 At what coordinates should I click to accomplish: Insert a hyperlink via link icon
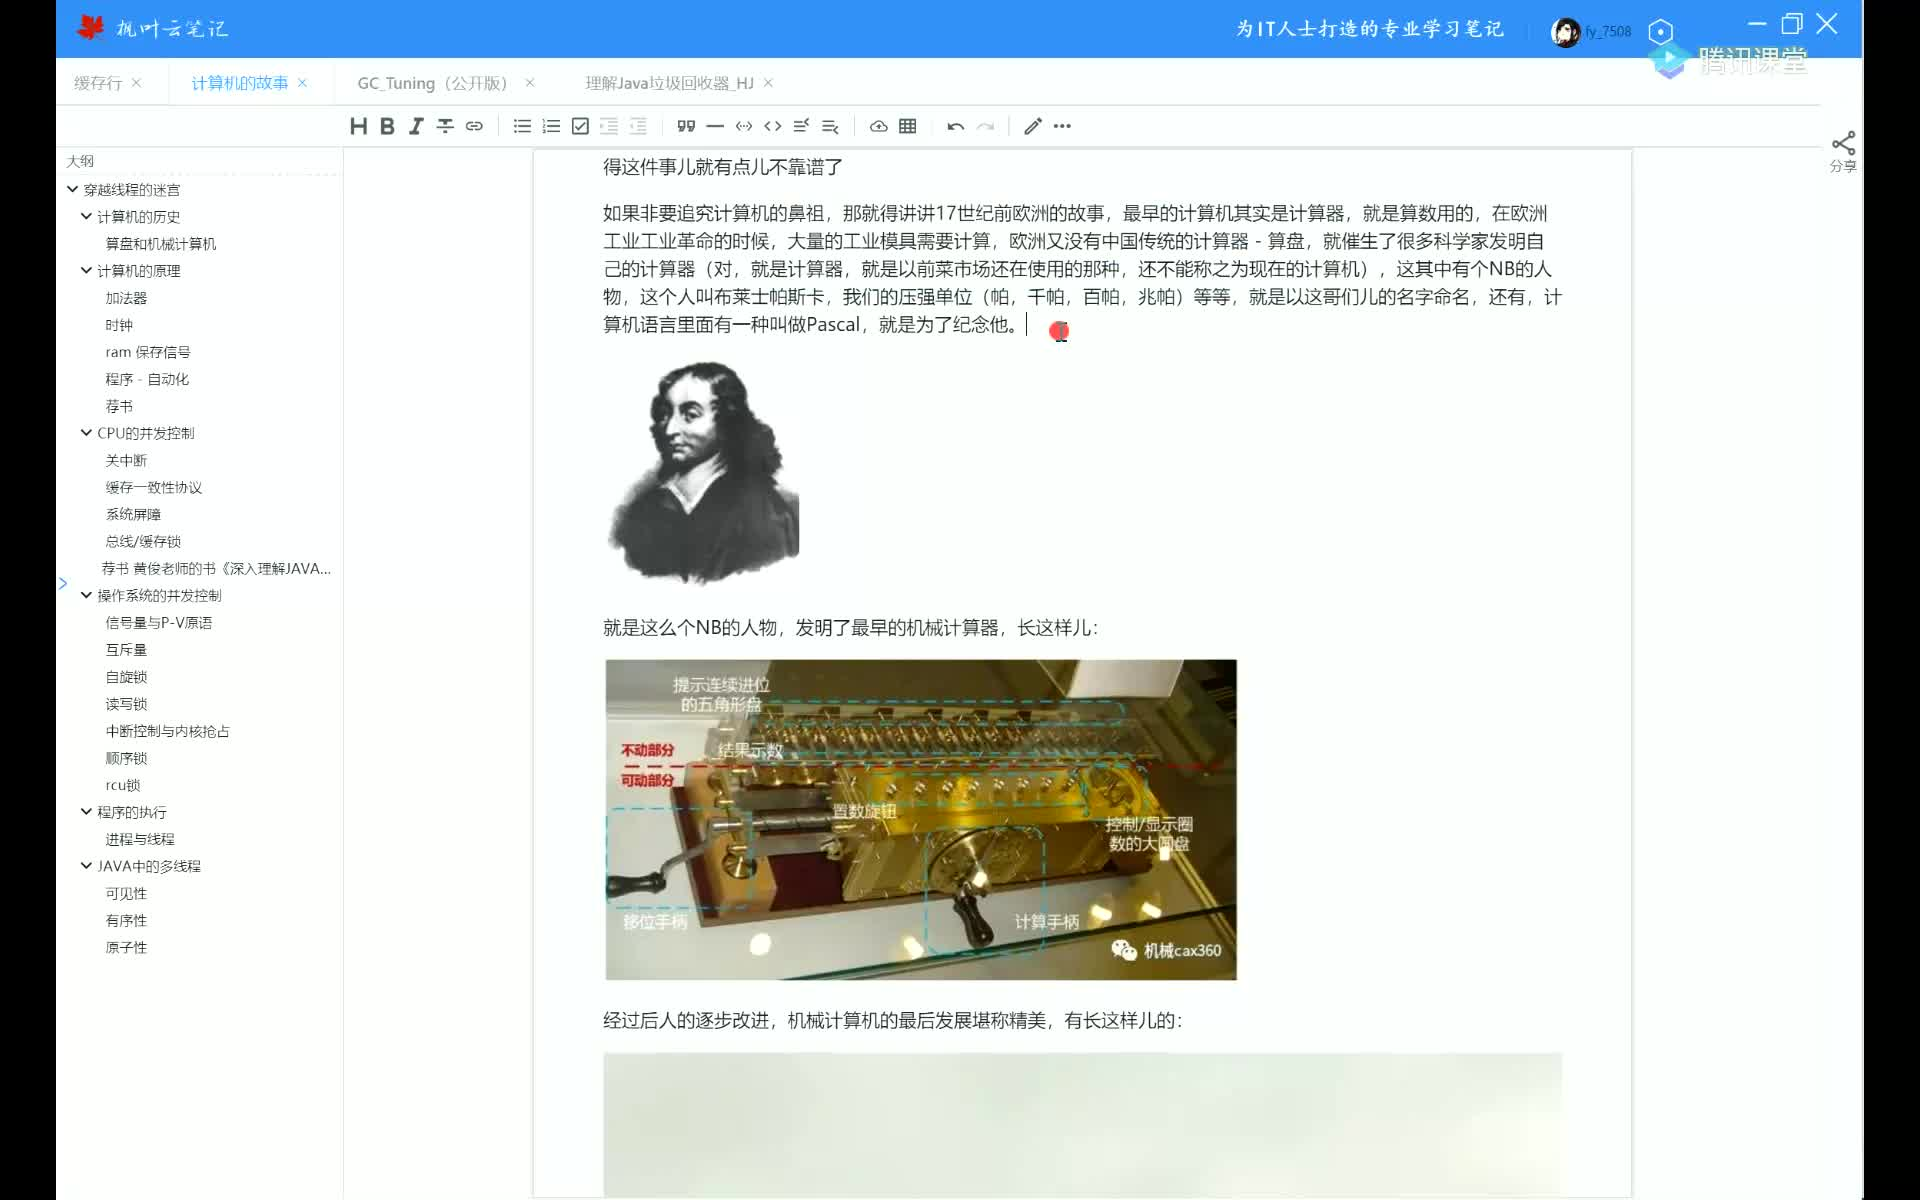click(x=474, y=126)
